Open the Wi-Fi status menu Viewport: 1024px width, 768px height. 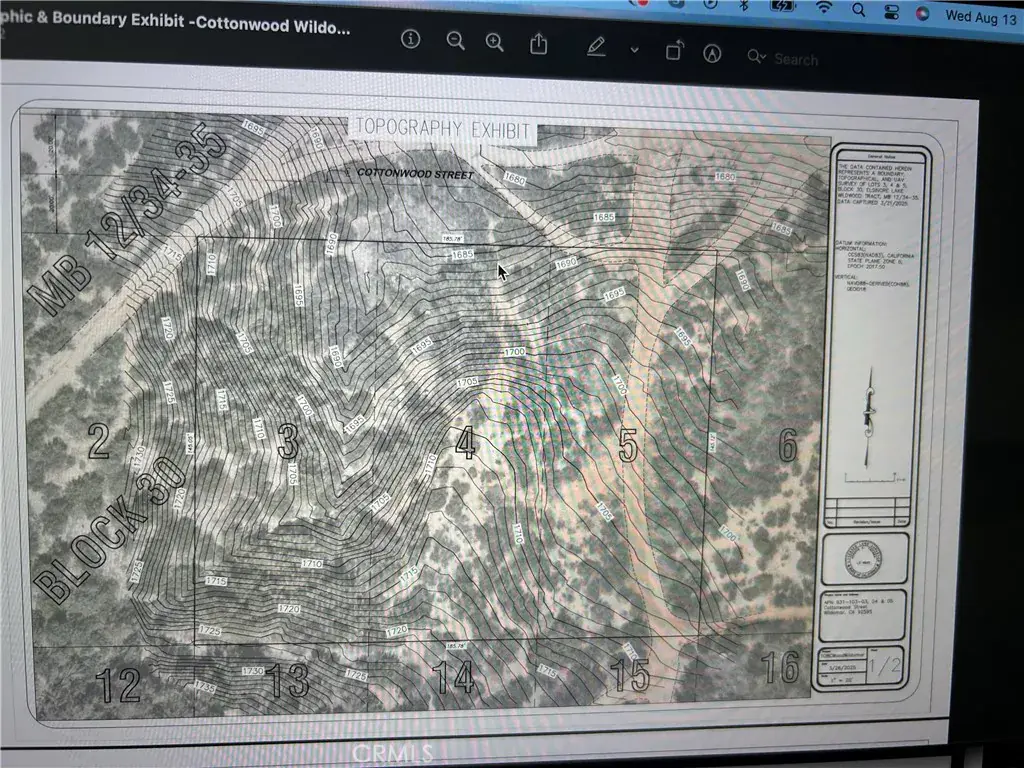pos(823,8)
